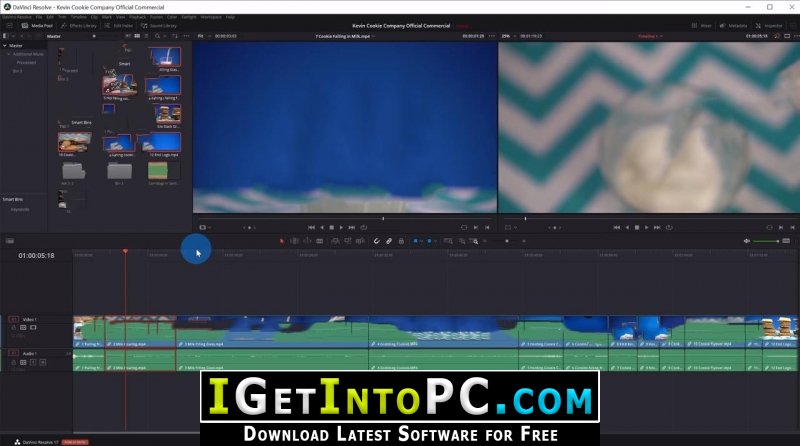Viewport: 800px width, 446px height.
Task: Adjust the timeline zoom slider
Action: pyautogui.click(x=507, y=241)
